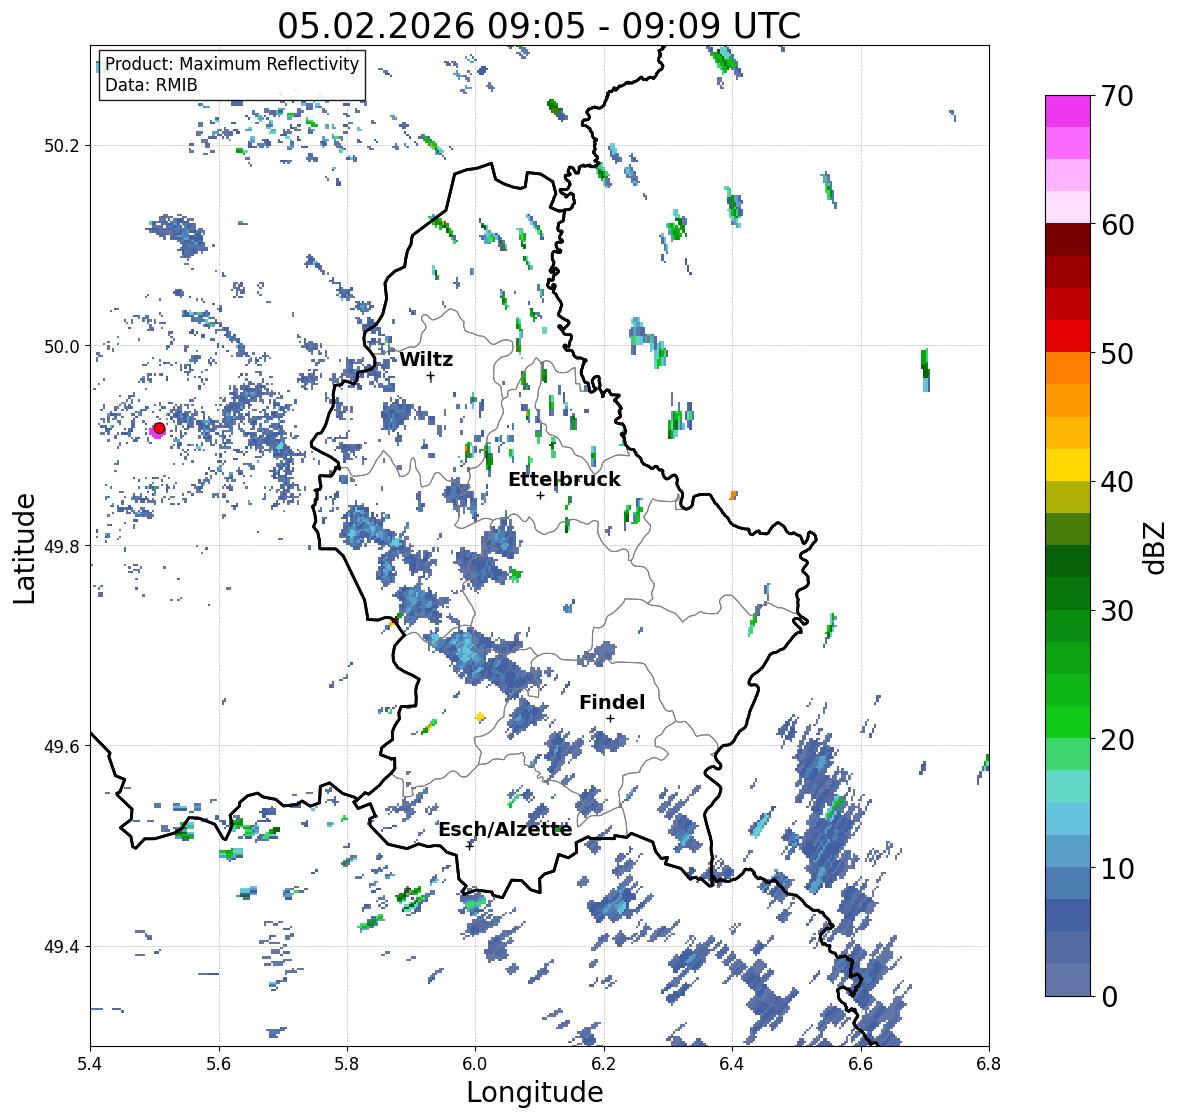Click the 'Data: RMIB' legend line
This screenshot has width=1179, height=1117.
point(151,85)
